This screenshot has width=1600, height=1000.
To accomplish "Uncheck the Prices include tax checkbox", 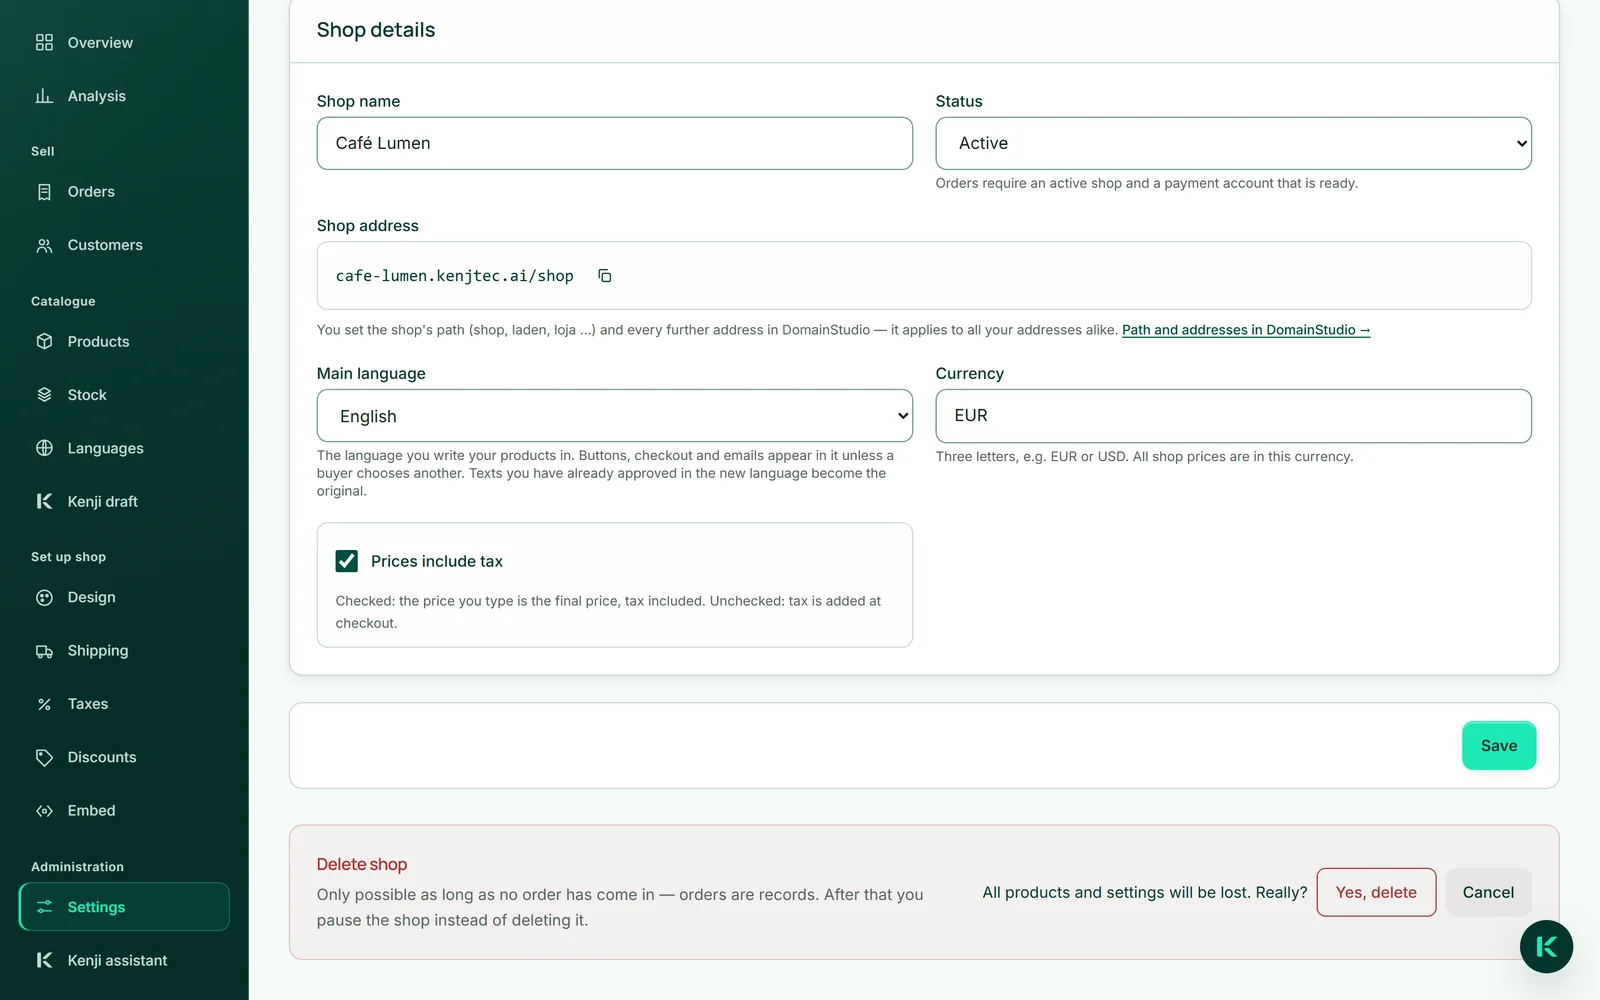I will pyautogui.click(x=347, y=561).
